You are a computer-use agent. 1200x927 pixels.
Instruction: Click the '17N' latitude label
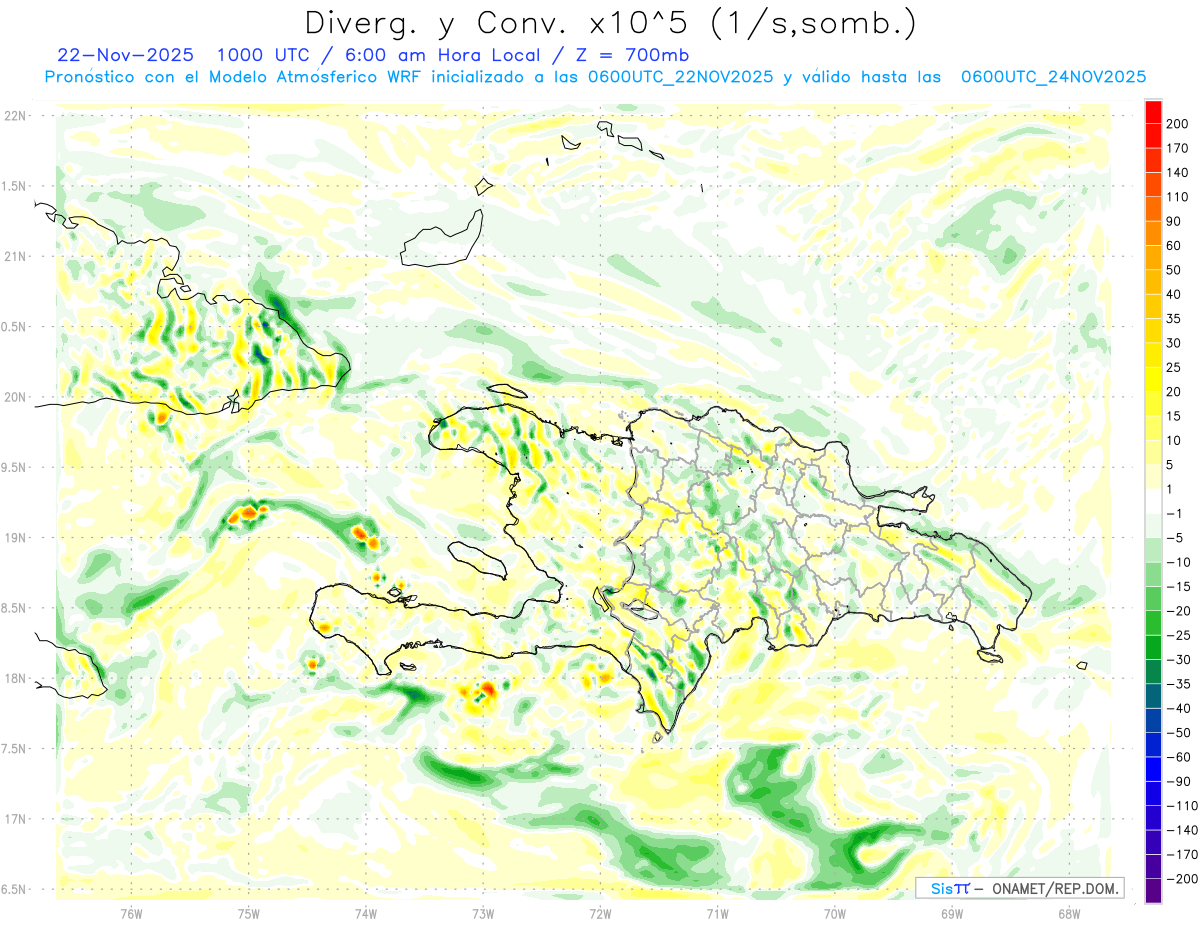pyautogui.click(x=14, y=819)
